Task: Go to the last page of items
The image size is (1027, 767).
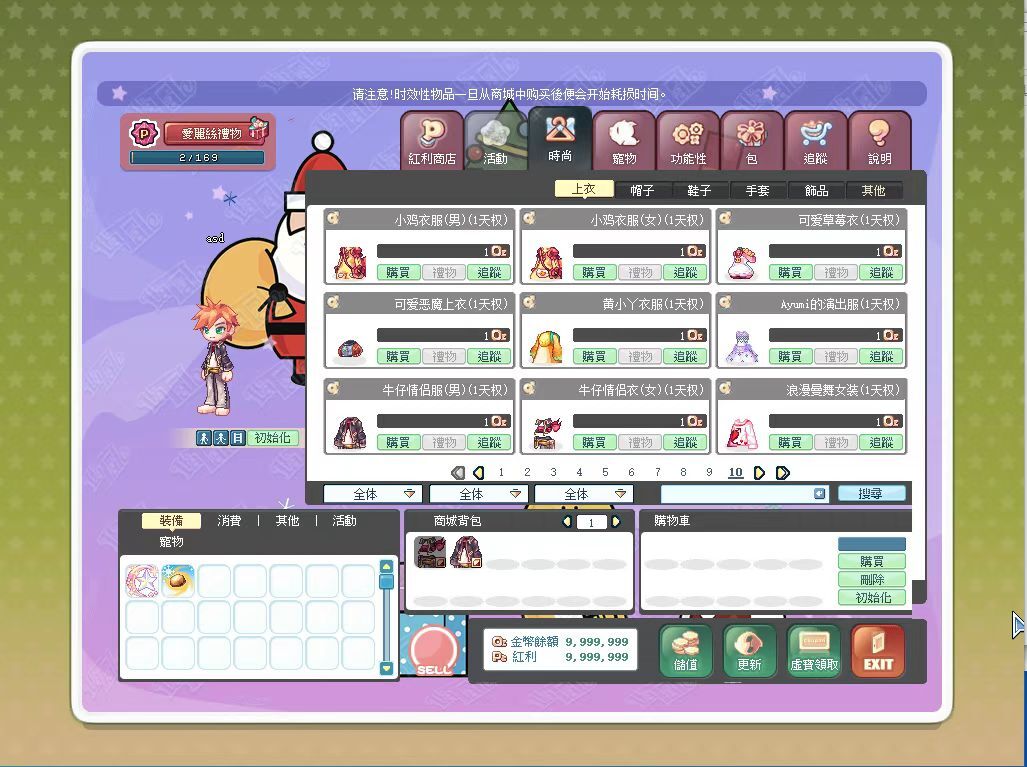Action: (783, 473)
